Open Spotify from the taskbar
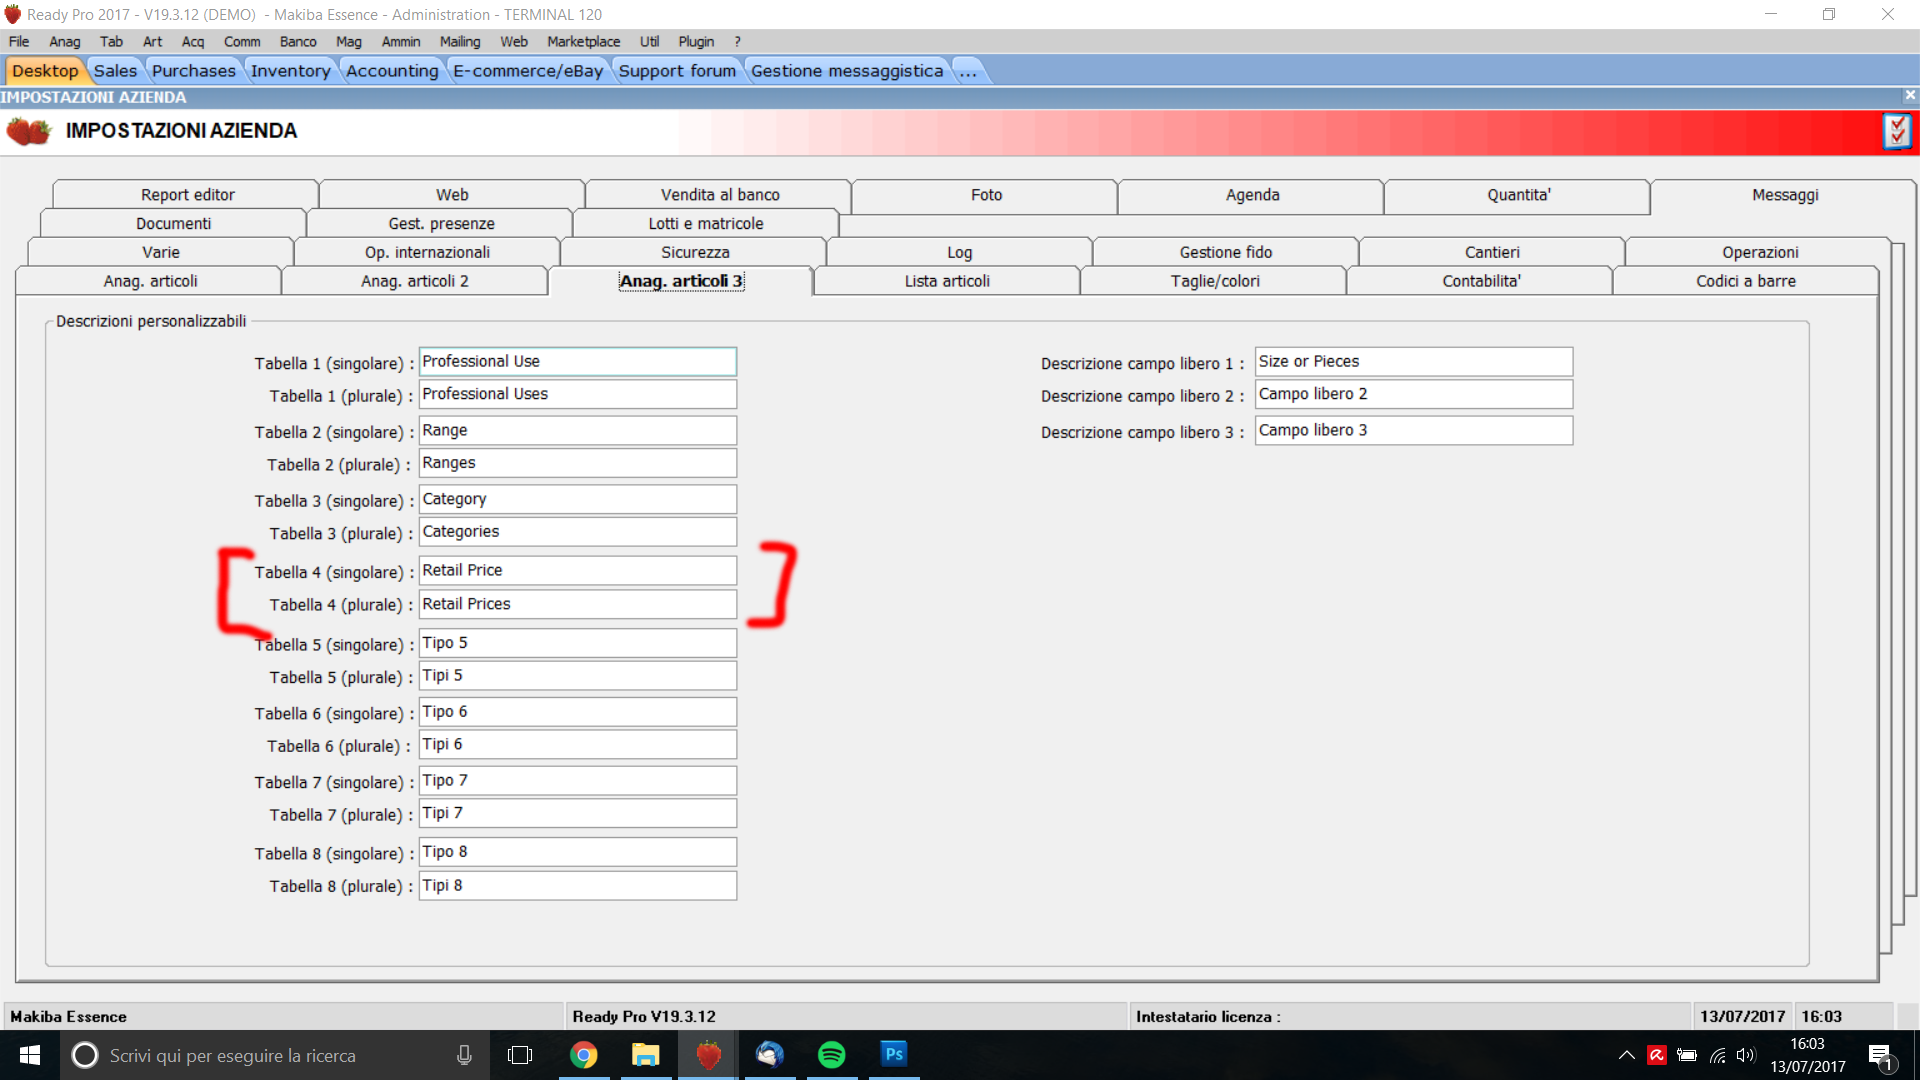Image resolution: width=1920 pixels, height=1080 pixels. click(831, 1055)
